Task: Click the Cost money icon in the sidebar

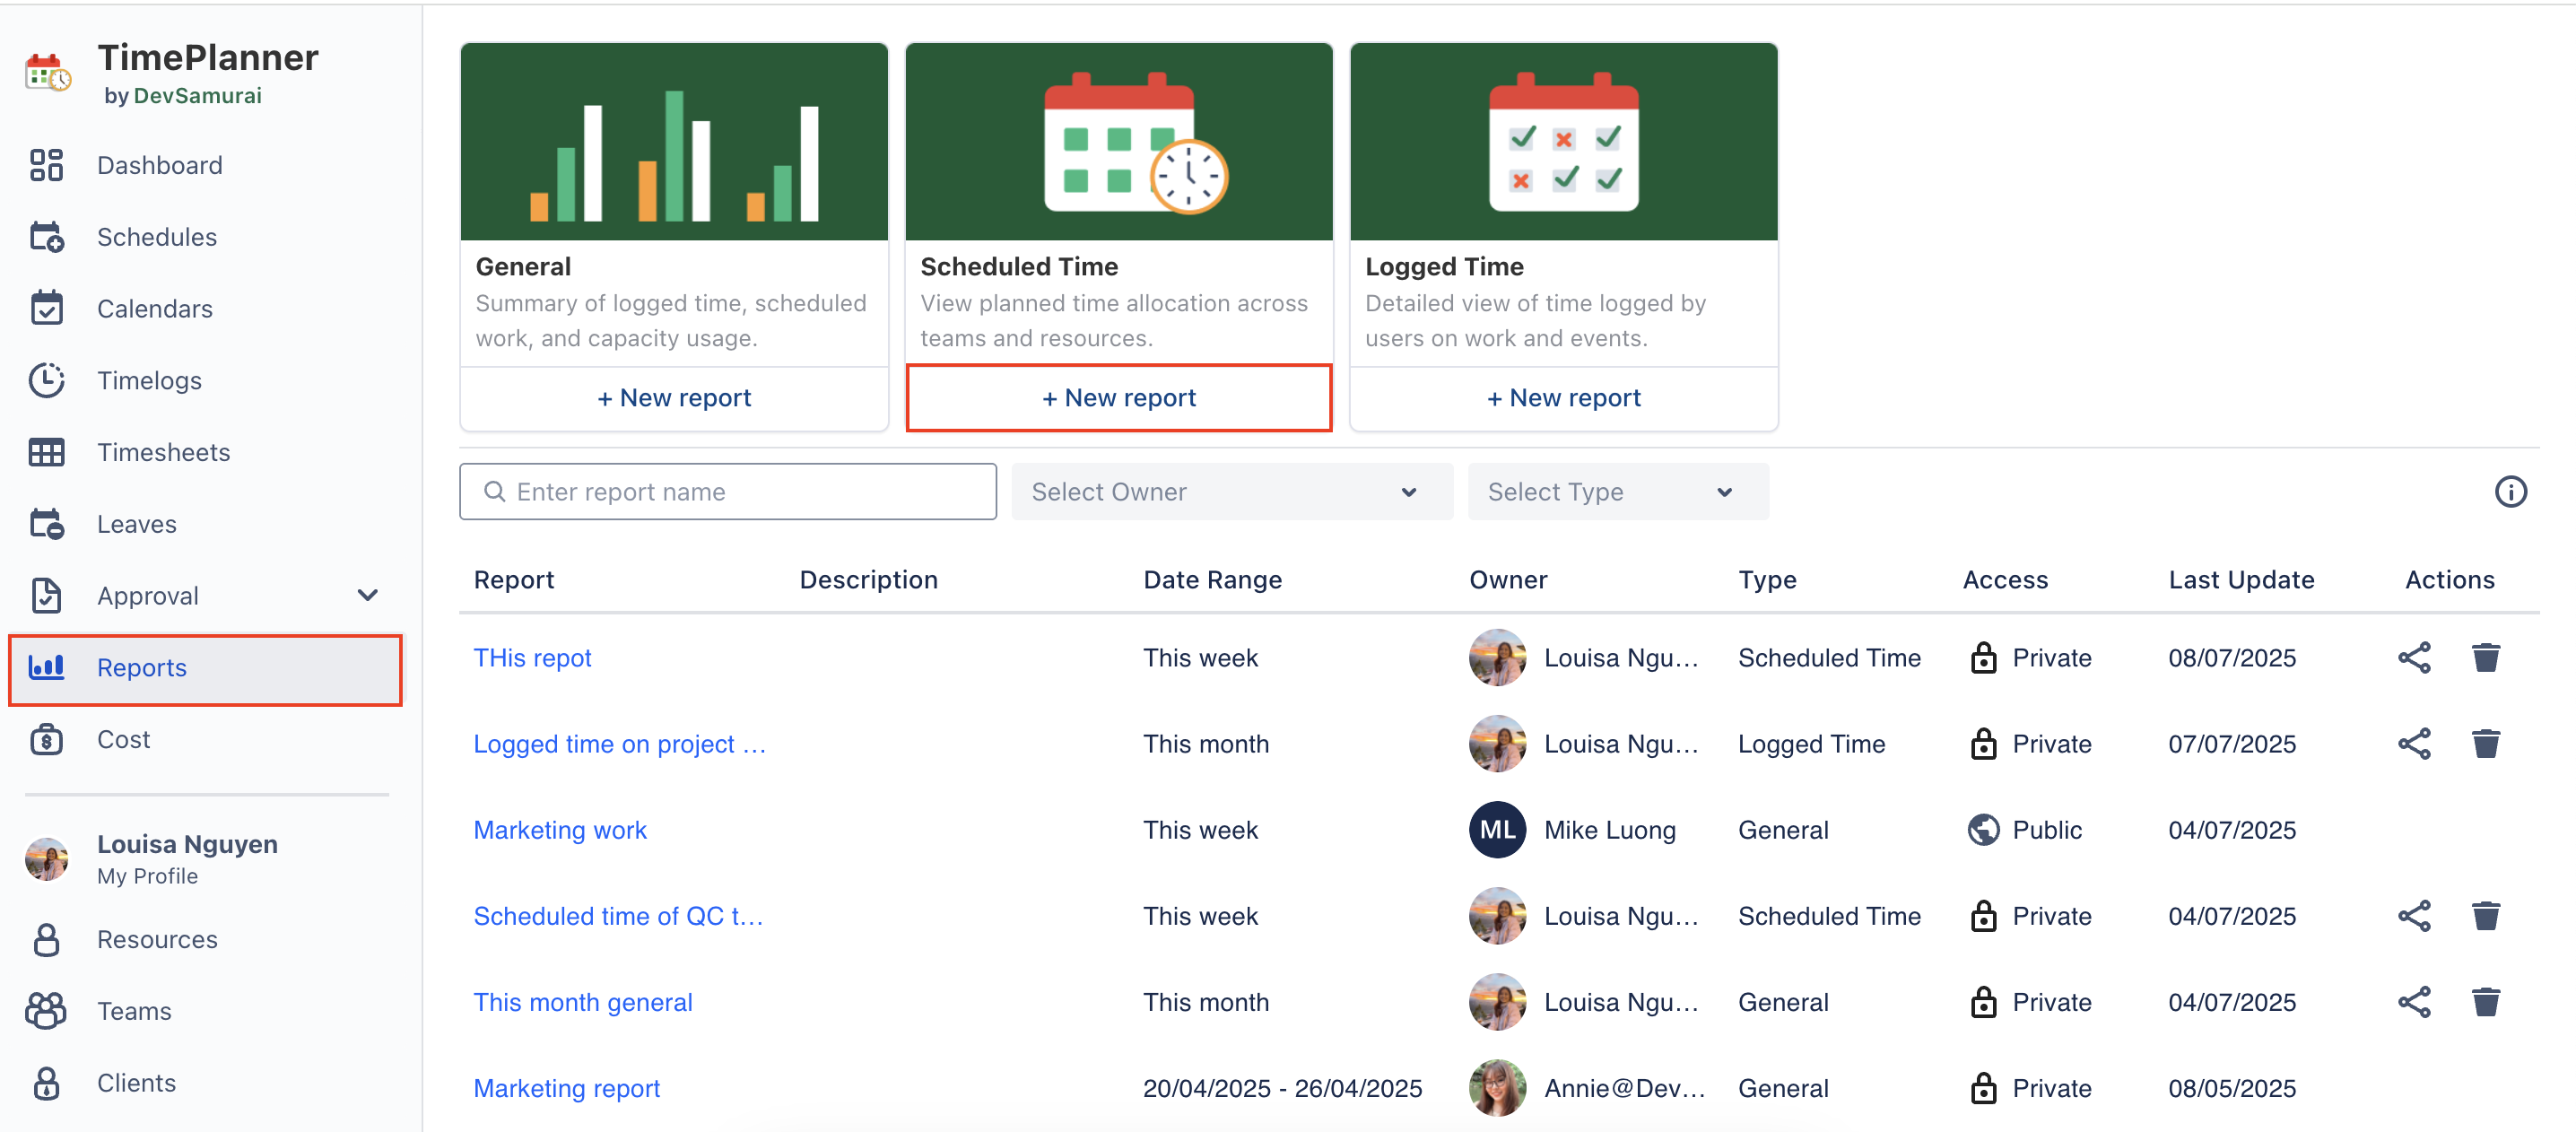Action: pos(46,740)
